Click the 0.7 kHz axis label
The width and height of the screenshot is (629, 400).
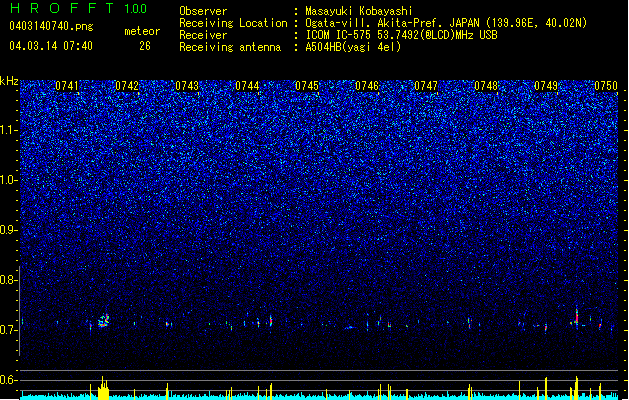point(8,330)
